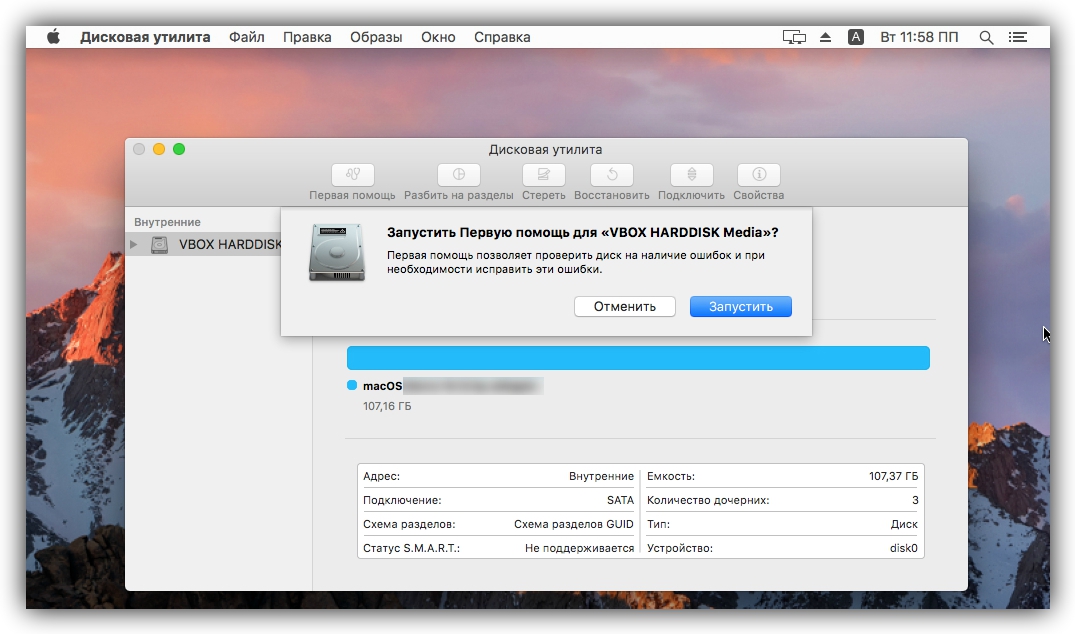Open the Правка menu
Viewport: 1075px width, 634px height.
pos(306,37)
